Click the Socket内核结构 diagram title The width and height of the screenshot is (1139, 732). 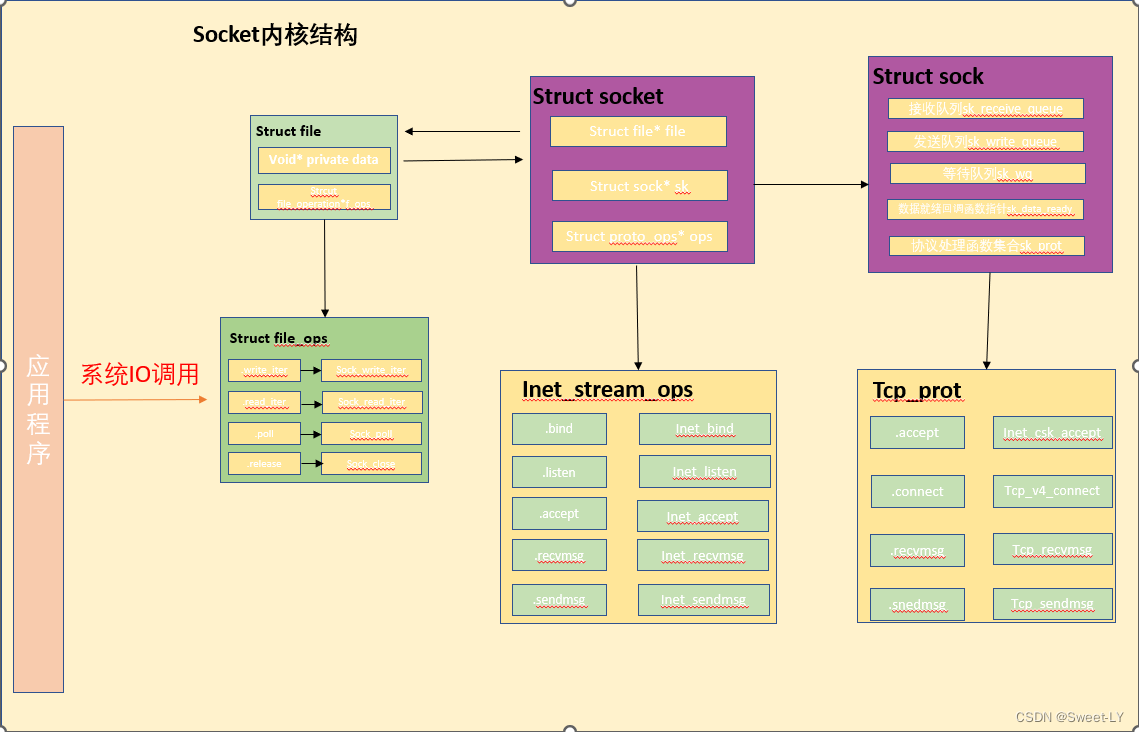point(276,35)
